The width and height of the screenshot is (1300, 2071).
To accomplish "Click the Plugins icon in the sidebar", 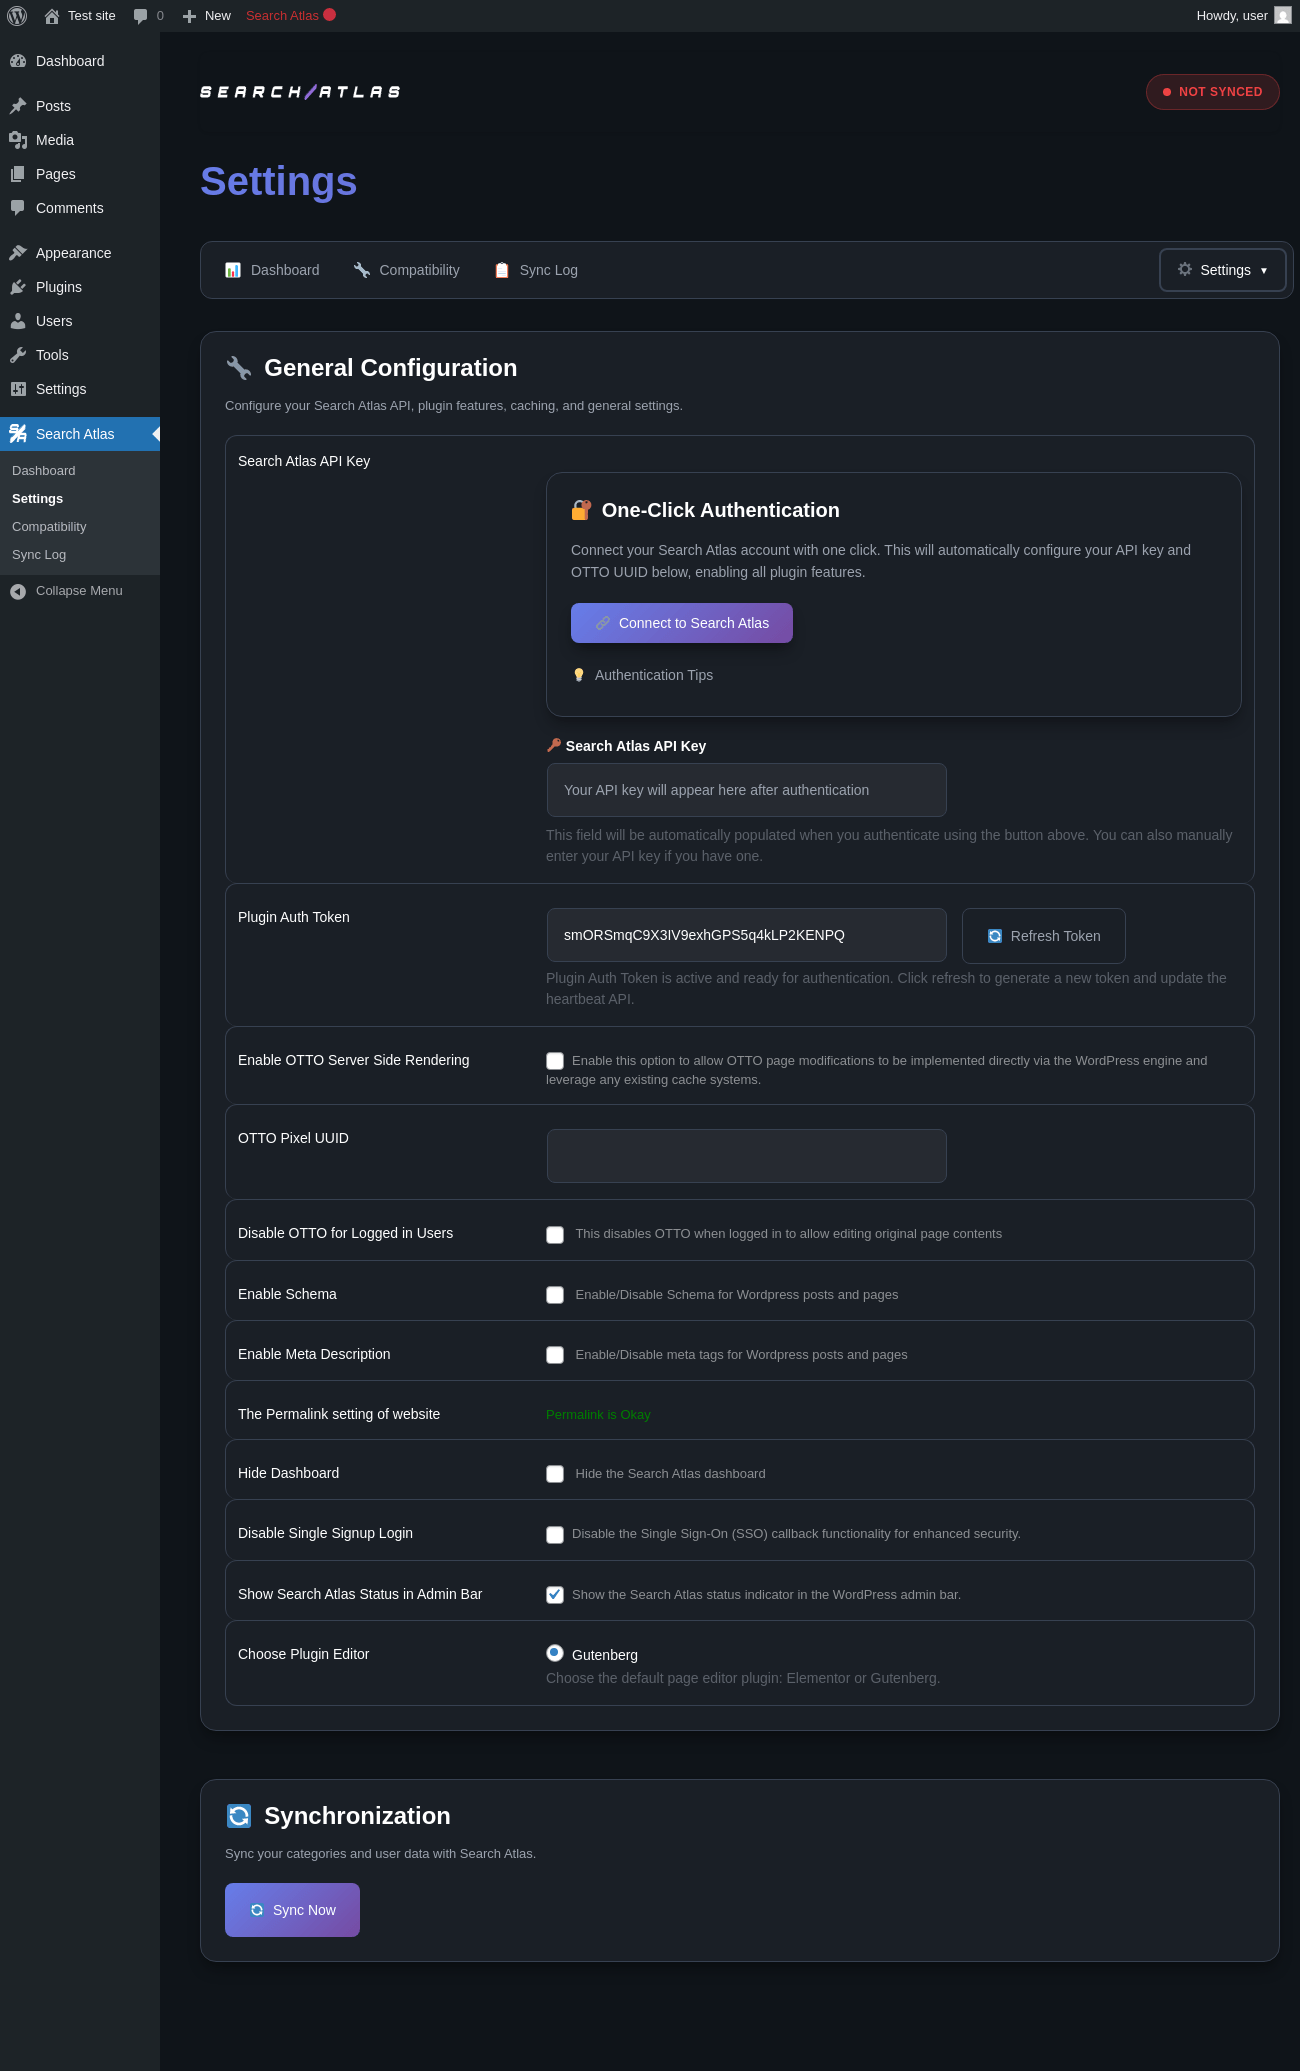I will pos(18,287).
